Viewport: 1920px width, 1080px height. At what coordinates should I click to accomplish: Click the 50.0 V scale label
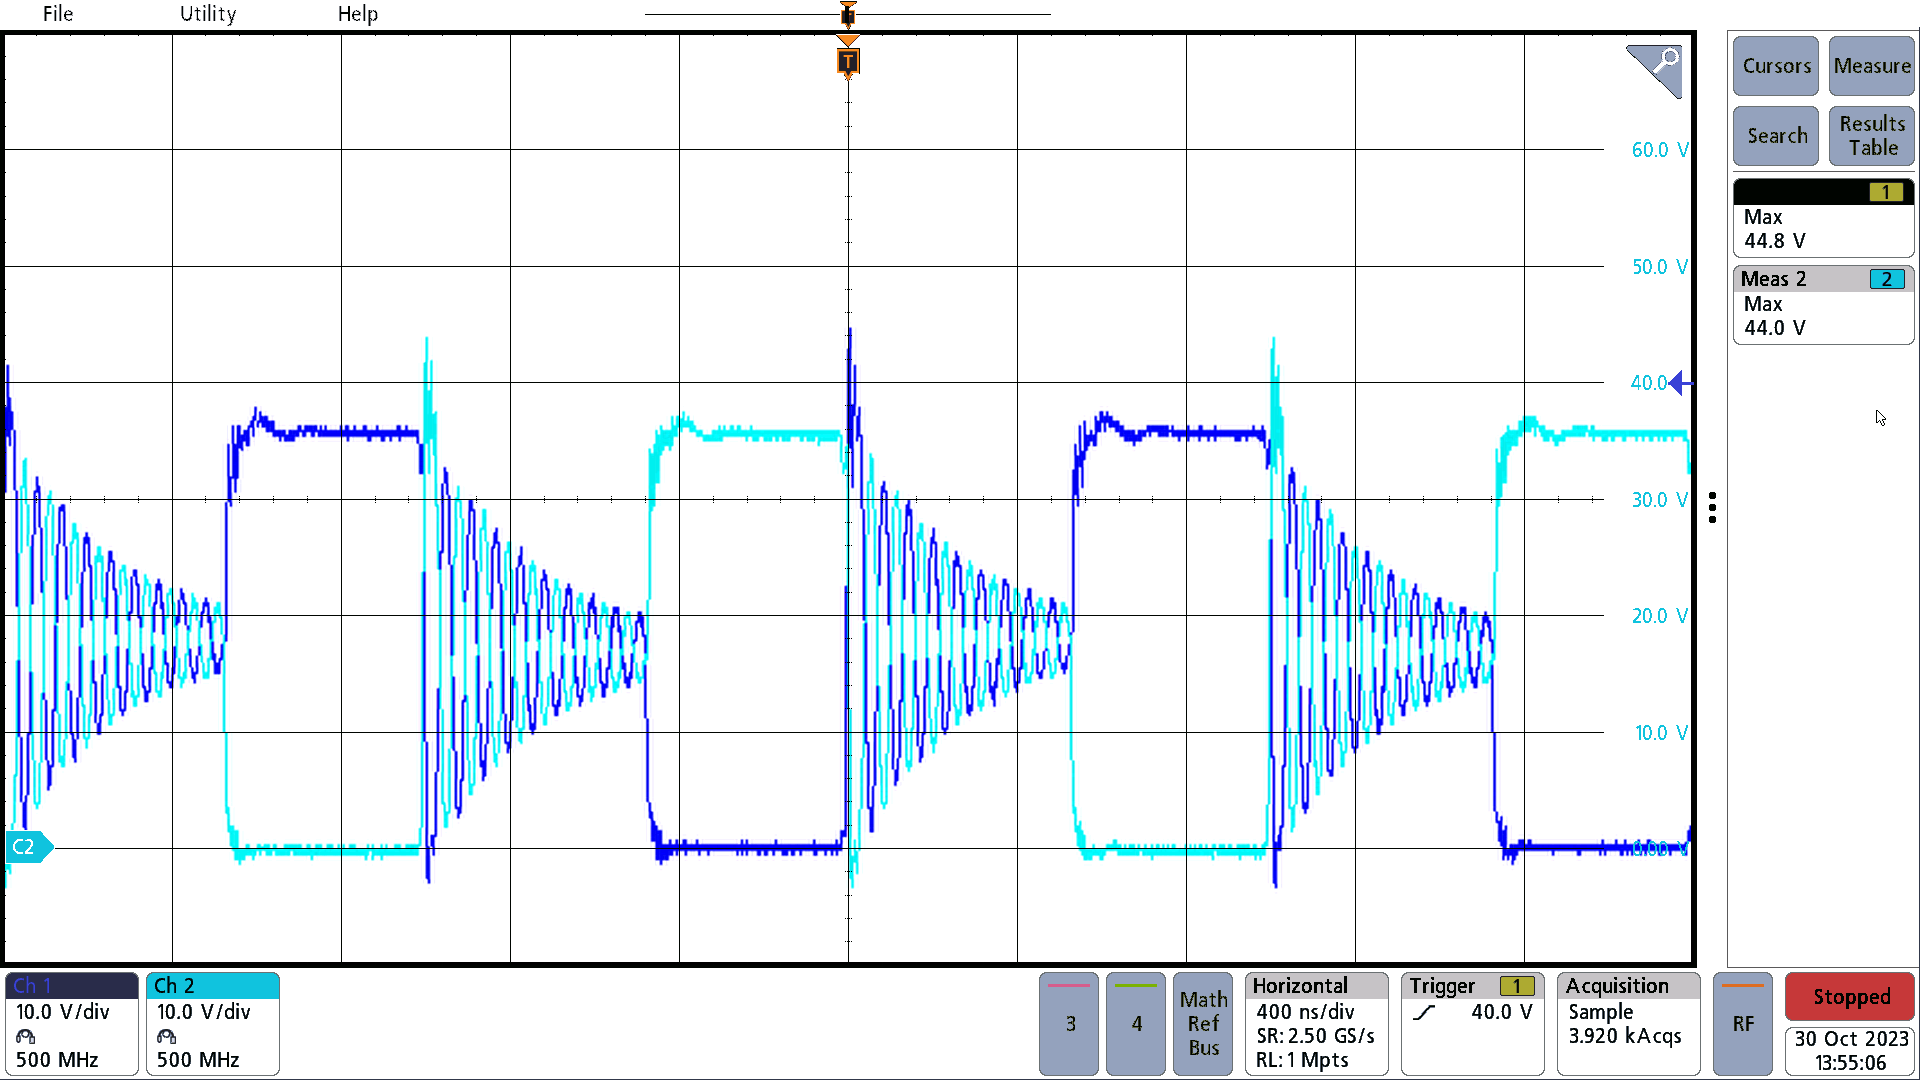point(1660,267)
